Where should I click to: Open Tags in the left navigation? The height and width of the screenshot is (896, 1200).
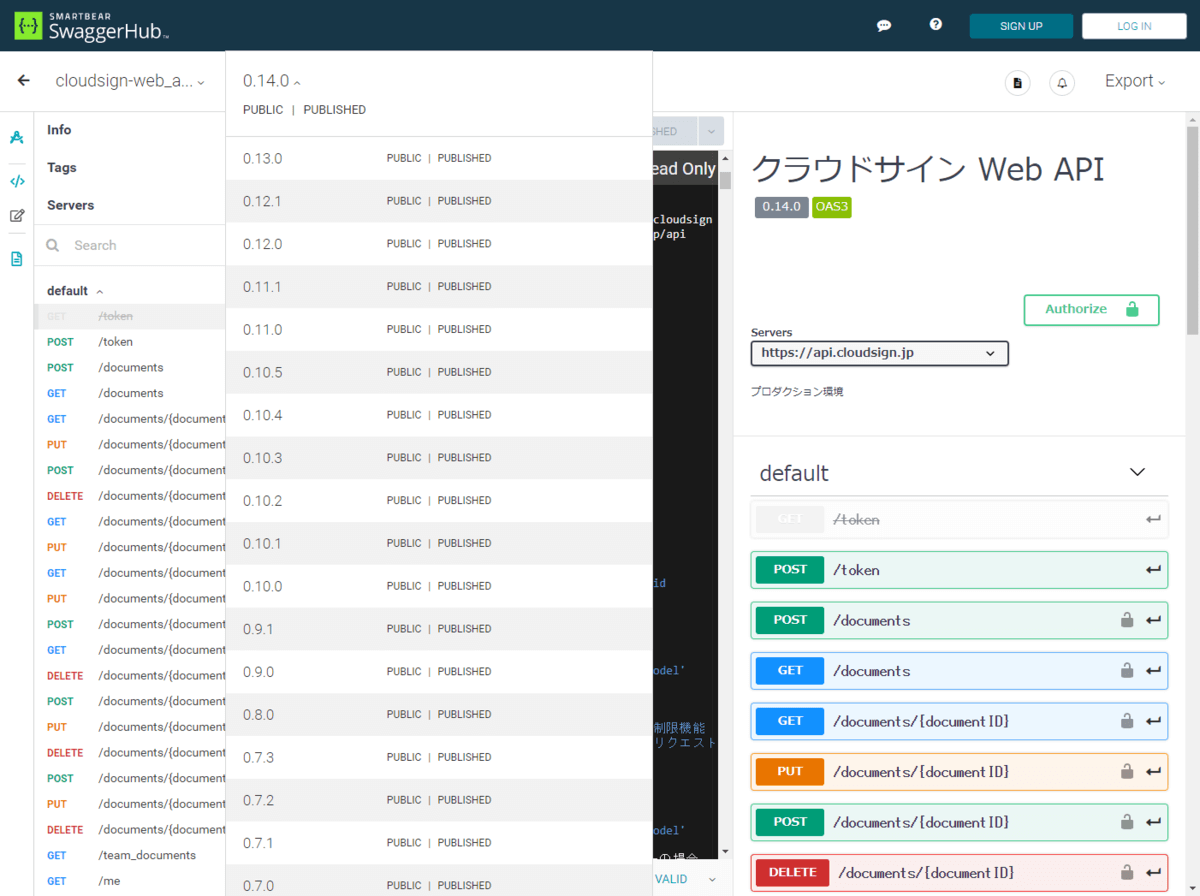click(x=62, y=168)
